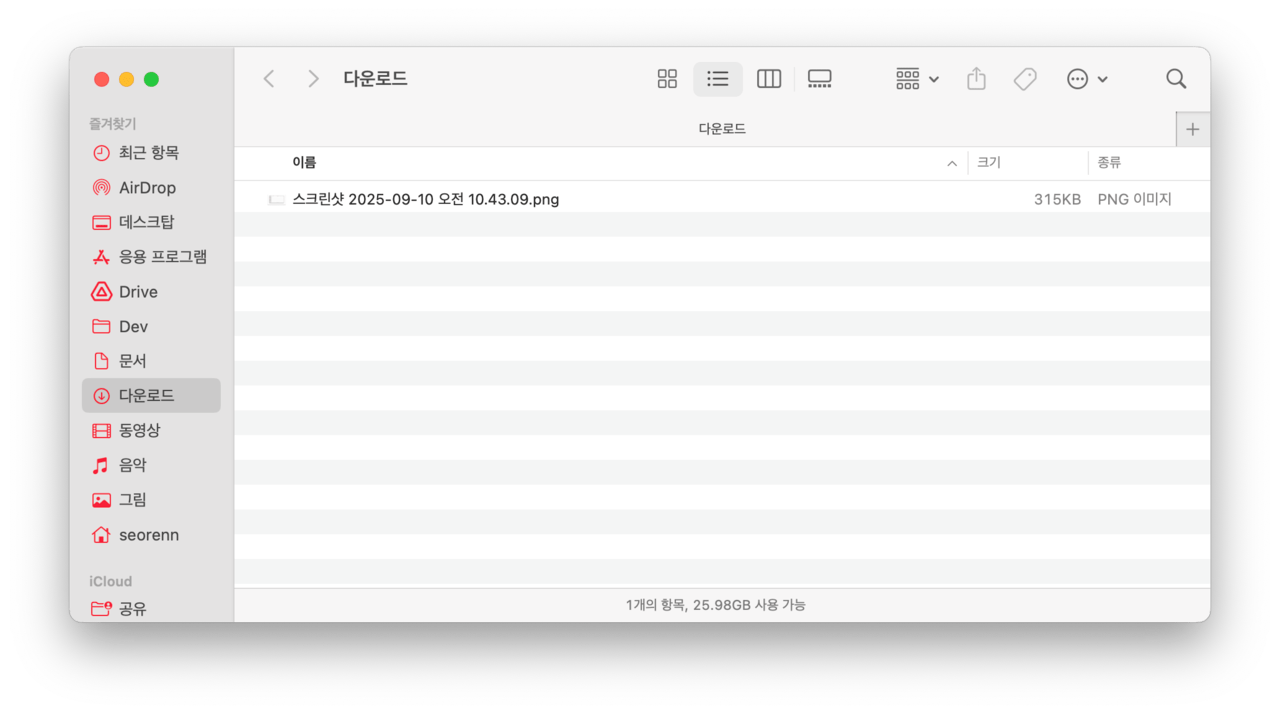The height and width of the screenshot is (714, 1280).
Task: Select the 스크린샷 2025-09-10 PNG file
Action: 425,199
